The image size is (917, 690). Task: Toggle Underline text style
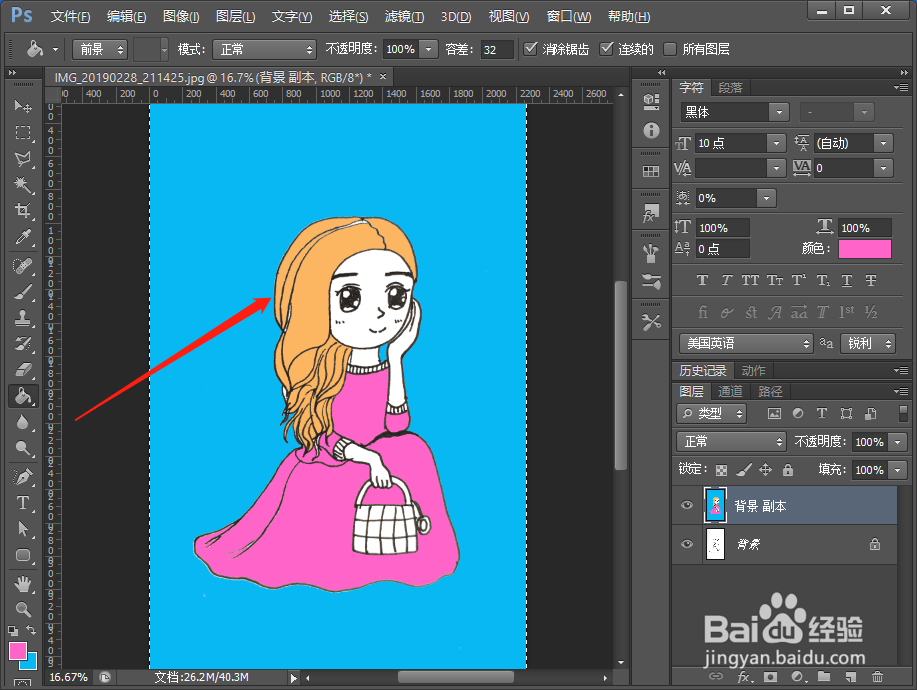847,281
